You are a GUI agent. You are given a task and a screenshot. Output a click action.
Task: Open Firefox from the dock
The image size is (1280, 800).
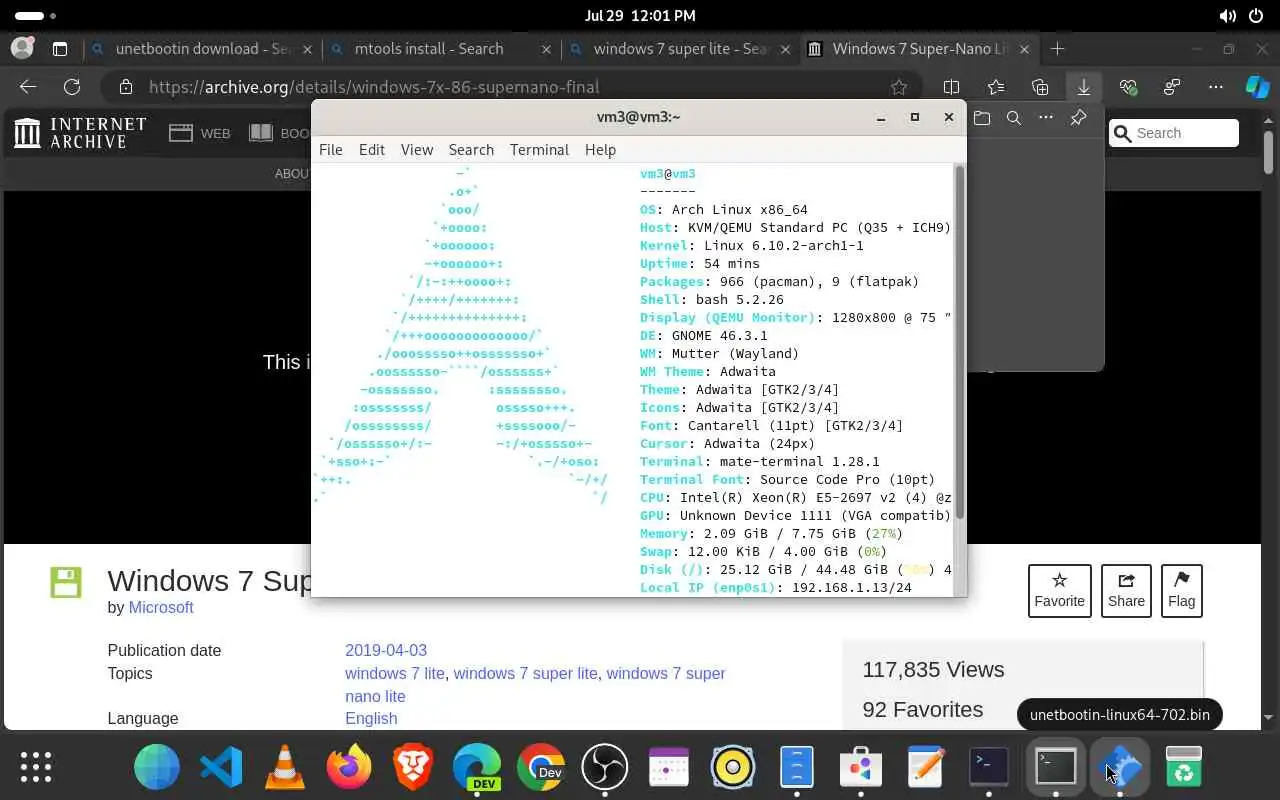click(x=349, y=767)
